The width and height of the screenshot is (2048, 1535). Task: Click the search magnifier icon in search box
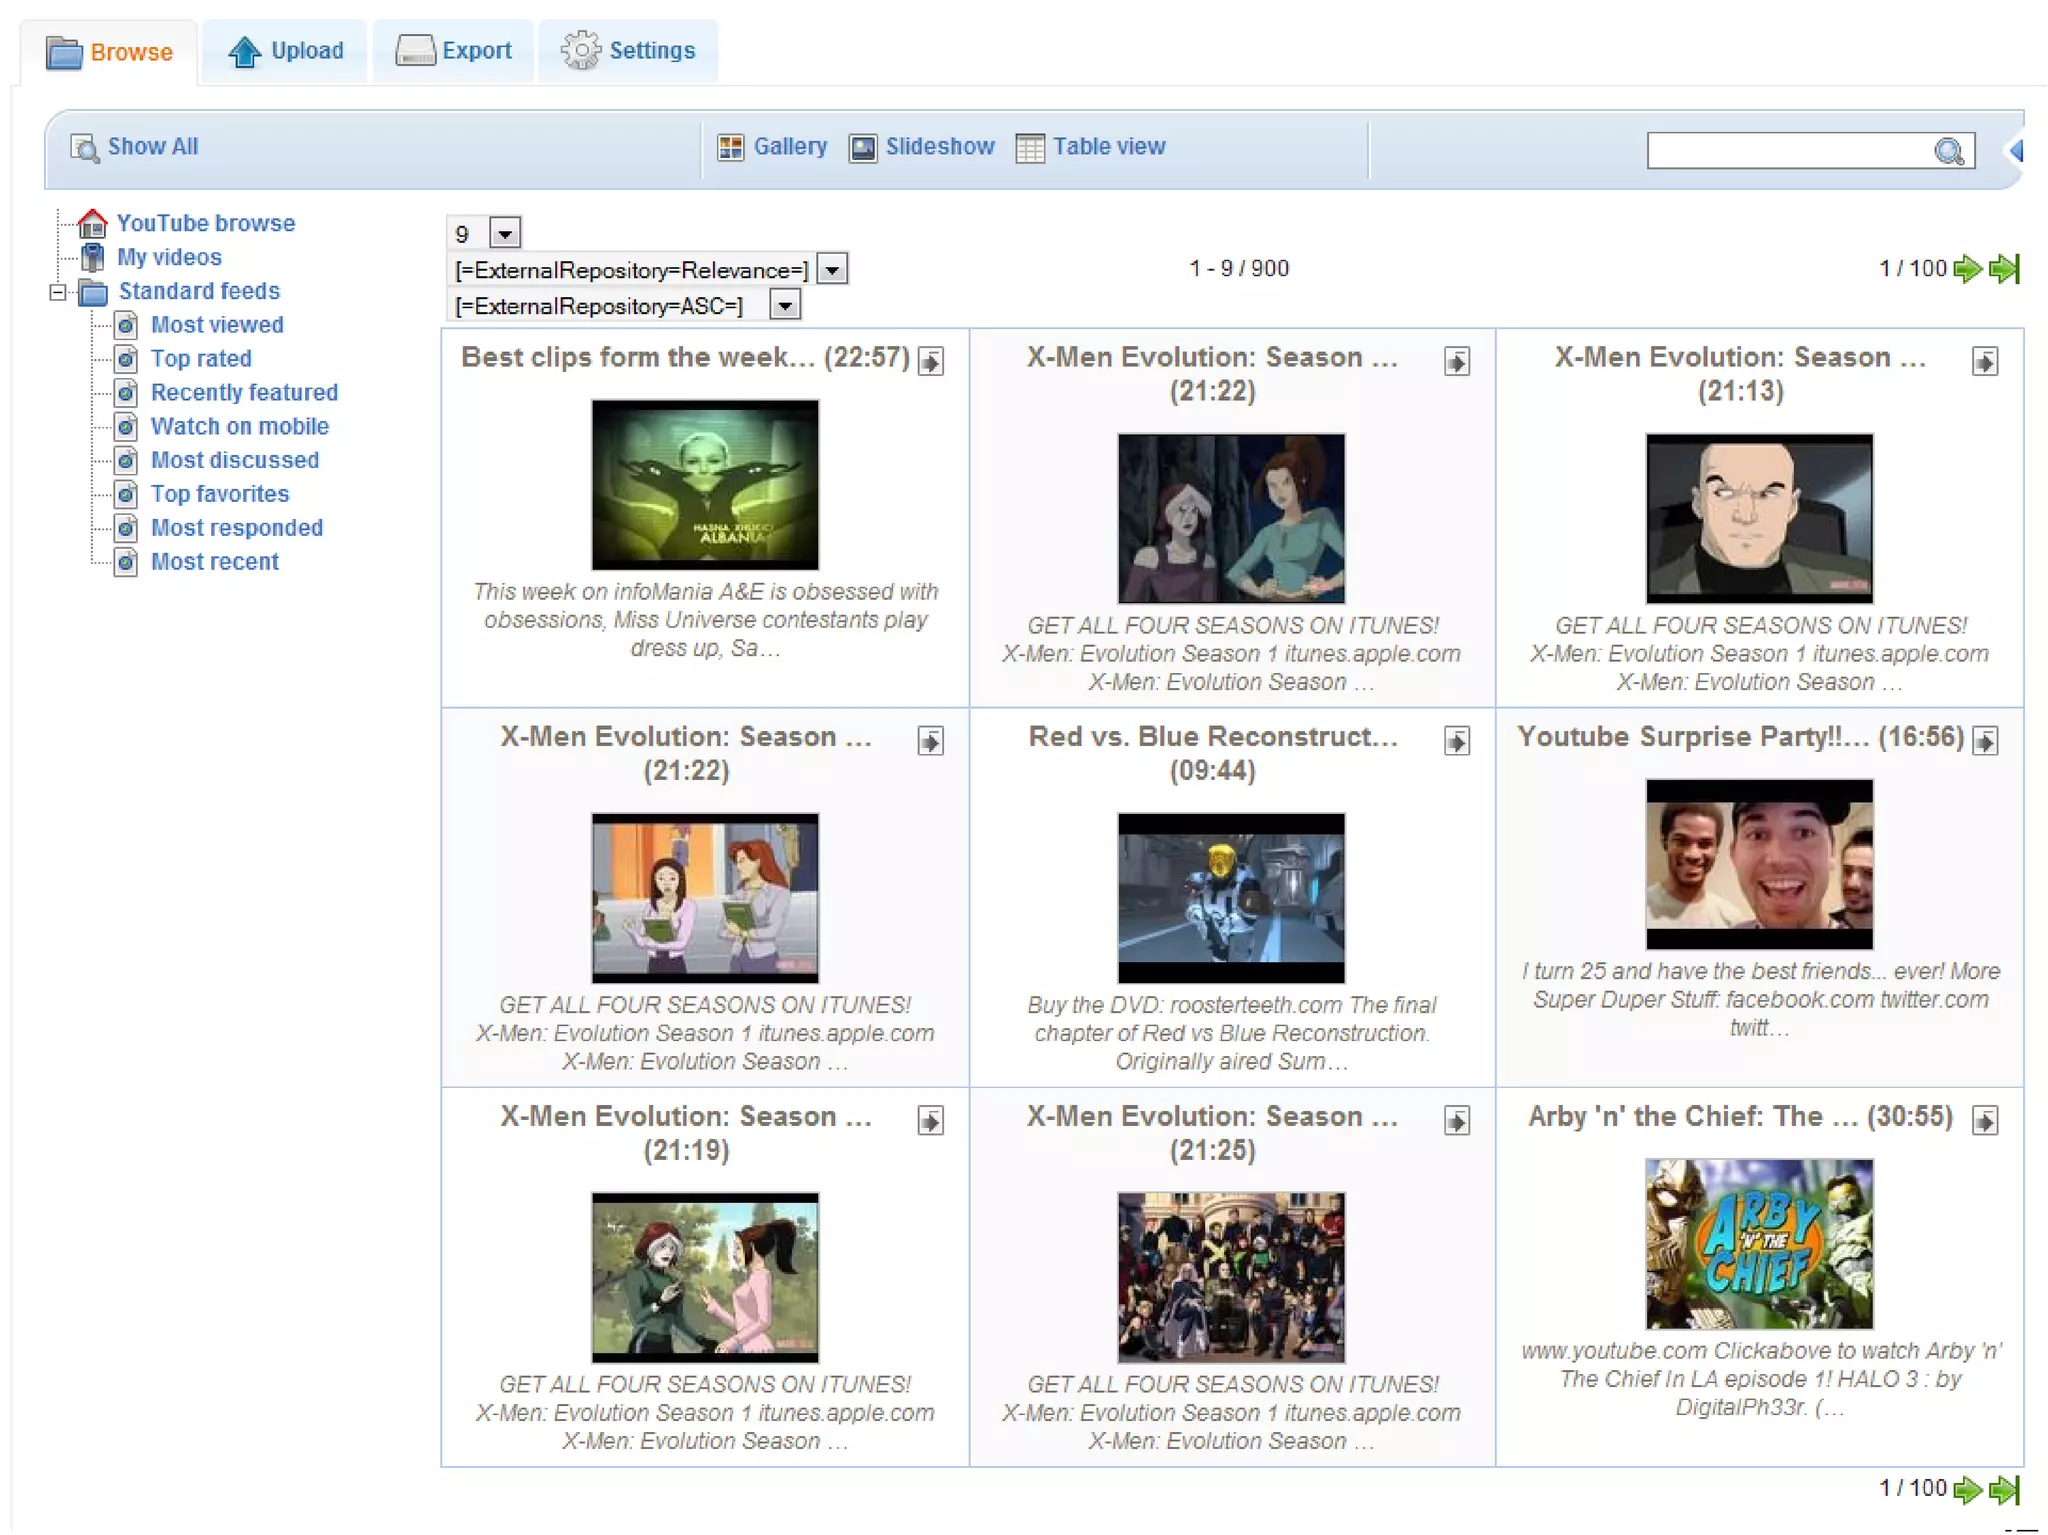[x=1948, y=151]
